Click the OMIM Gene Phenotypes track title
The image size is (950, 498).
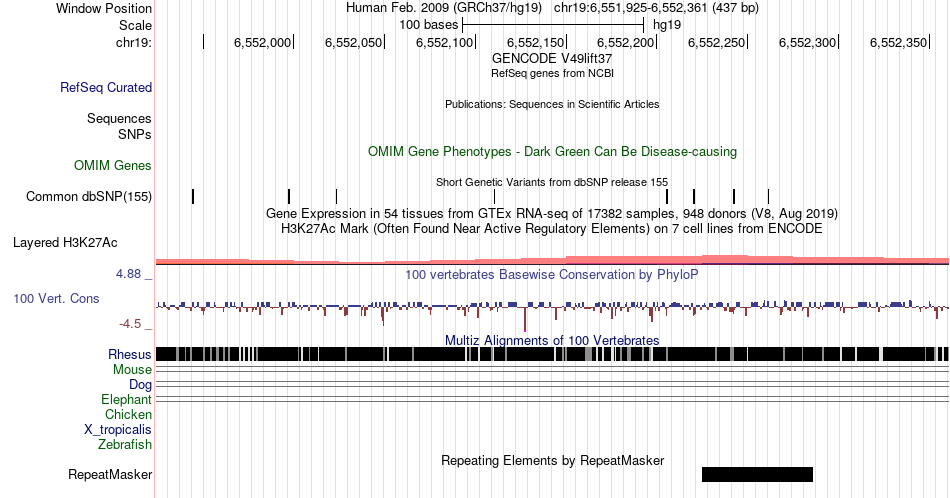(x=552, y=151)
